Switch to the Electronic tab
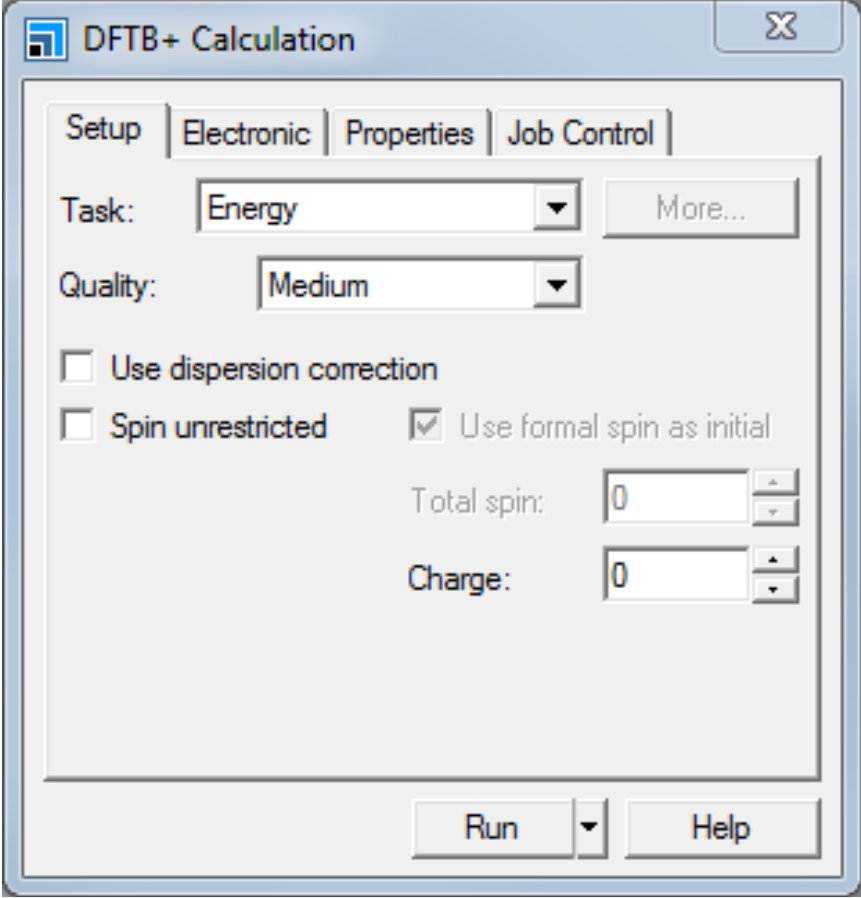This screenshot has width=861, height=898. point(246,133)
